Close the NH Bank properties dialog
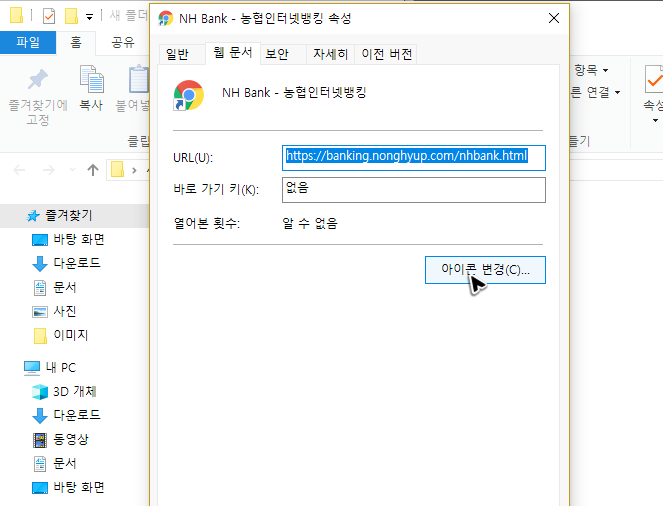 point(554,18)
